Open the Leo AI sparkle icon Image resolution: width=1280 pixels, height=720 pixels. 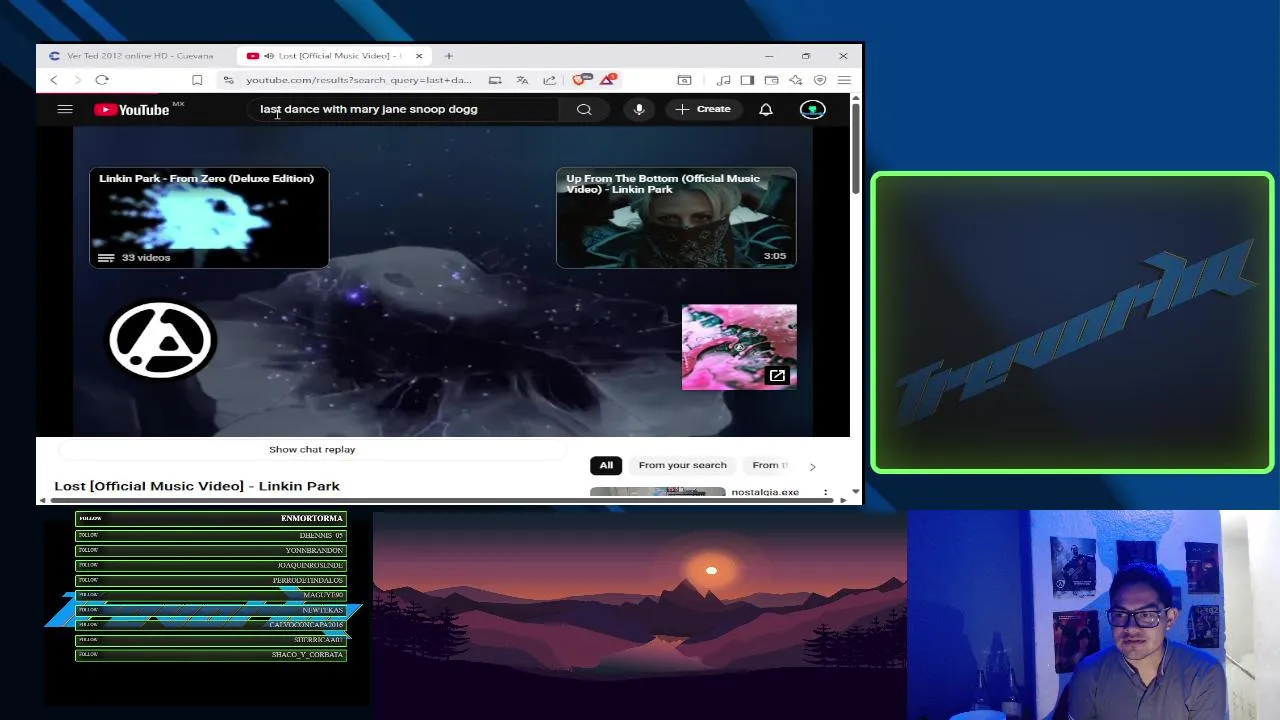(x=795, y=80)
